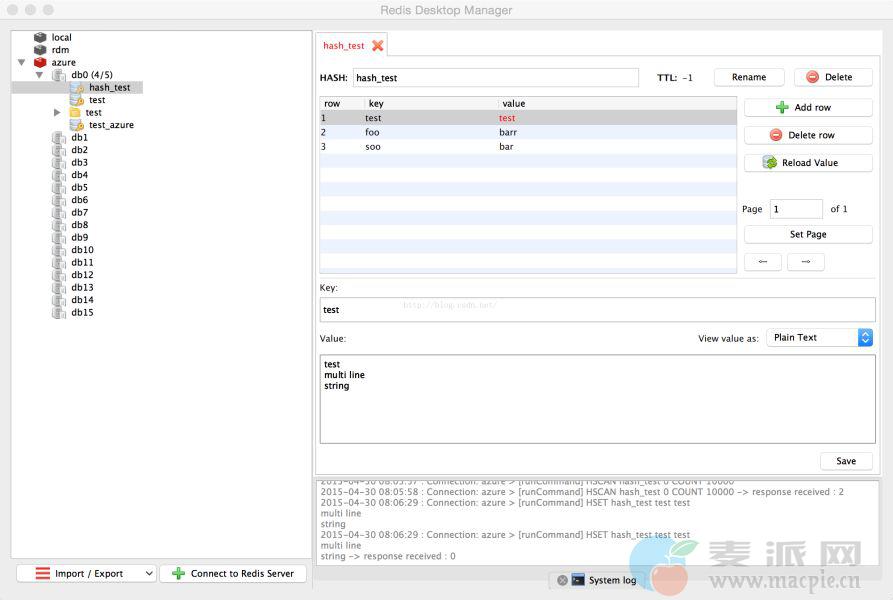
Task: Click Connect to Redis Server button
Action: (x=234, y=573)
